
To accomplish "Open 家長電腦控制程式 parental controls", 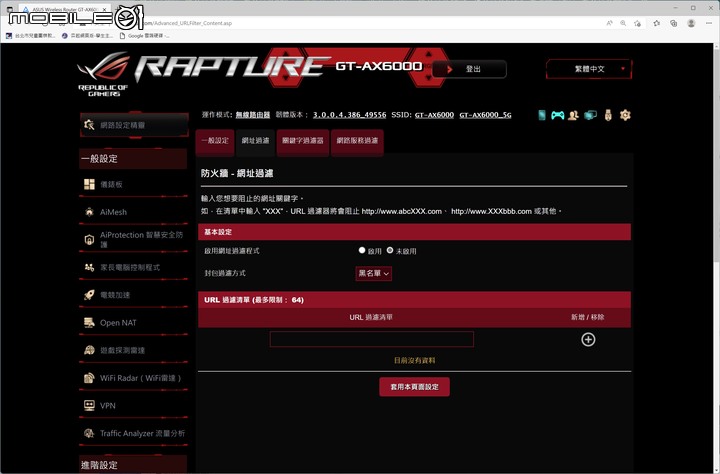I will tap(134, 267).
